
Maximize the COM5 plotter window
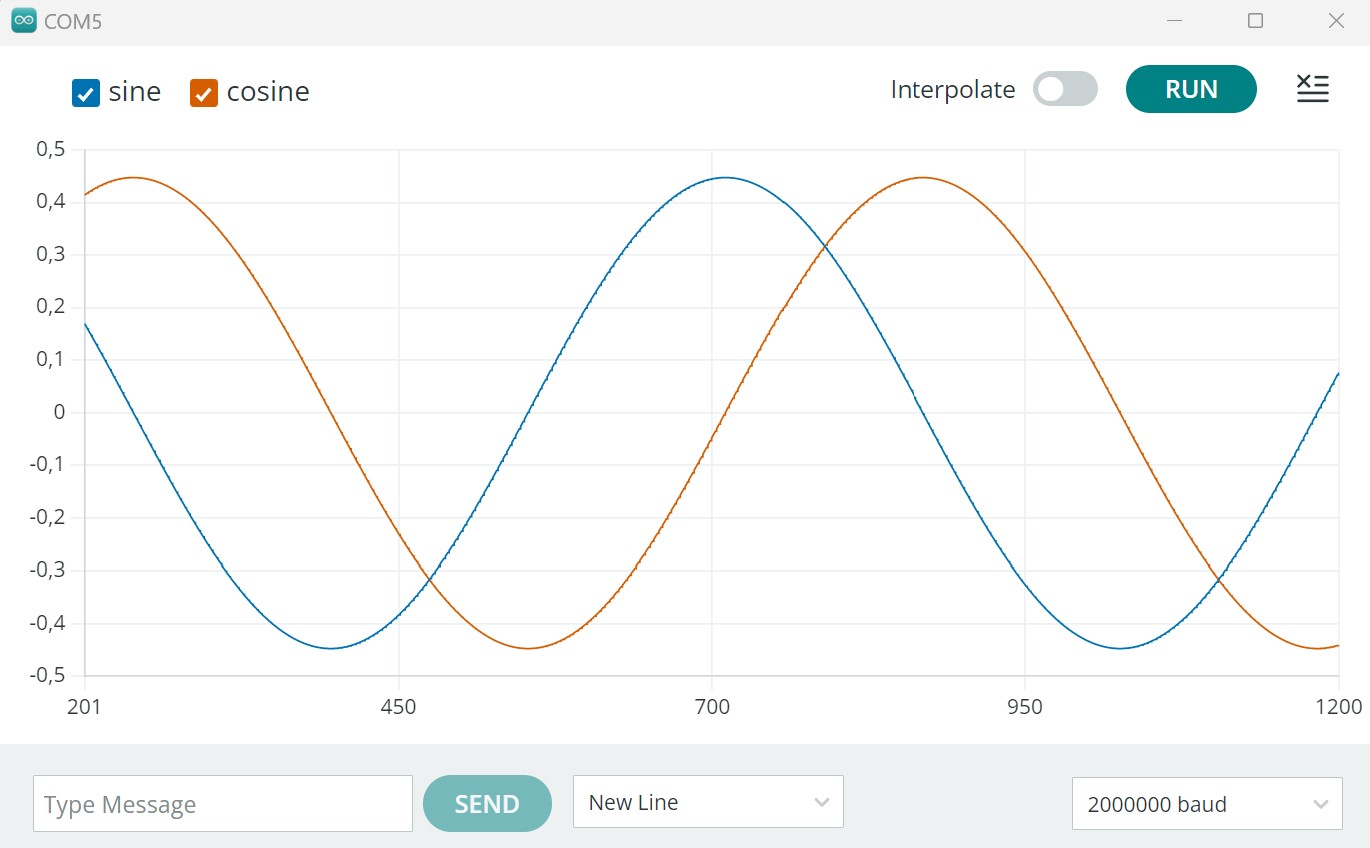[1255, 21]
